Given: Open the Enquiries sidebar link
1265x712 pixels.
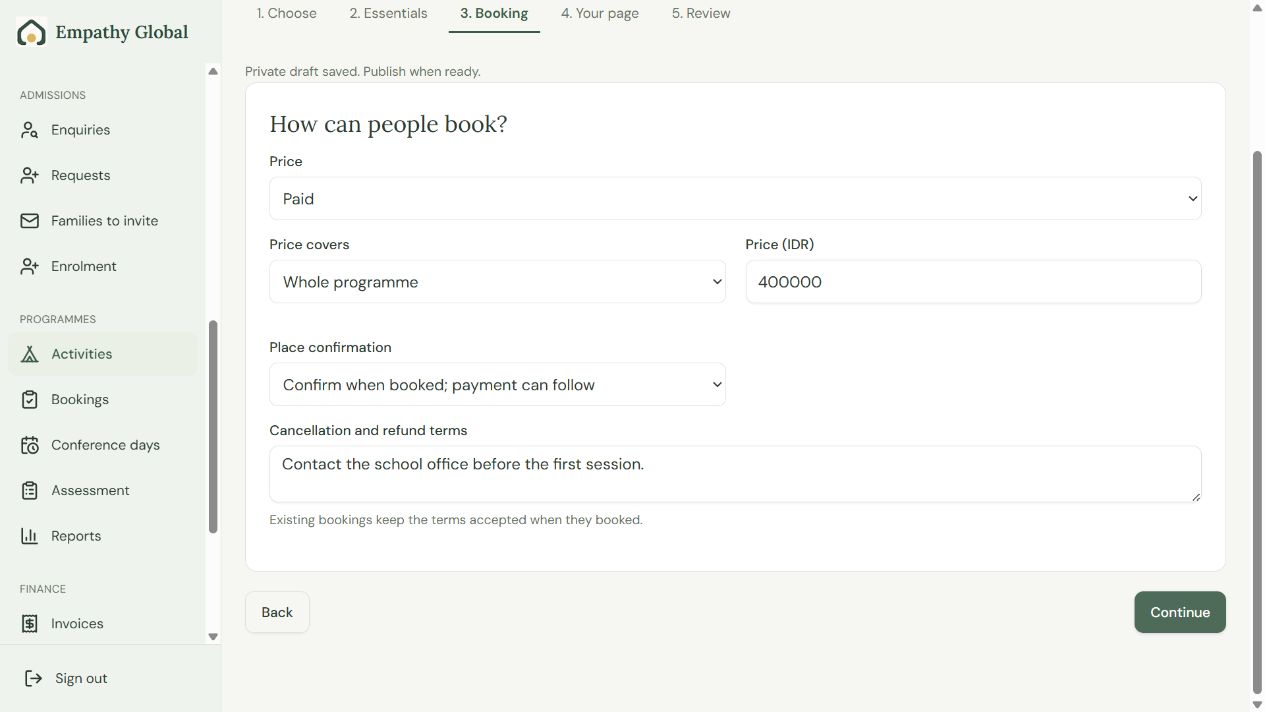Looking at the screenshot, I should [103, 130].
